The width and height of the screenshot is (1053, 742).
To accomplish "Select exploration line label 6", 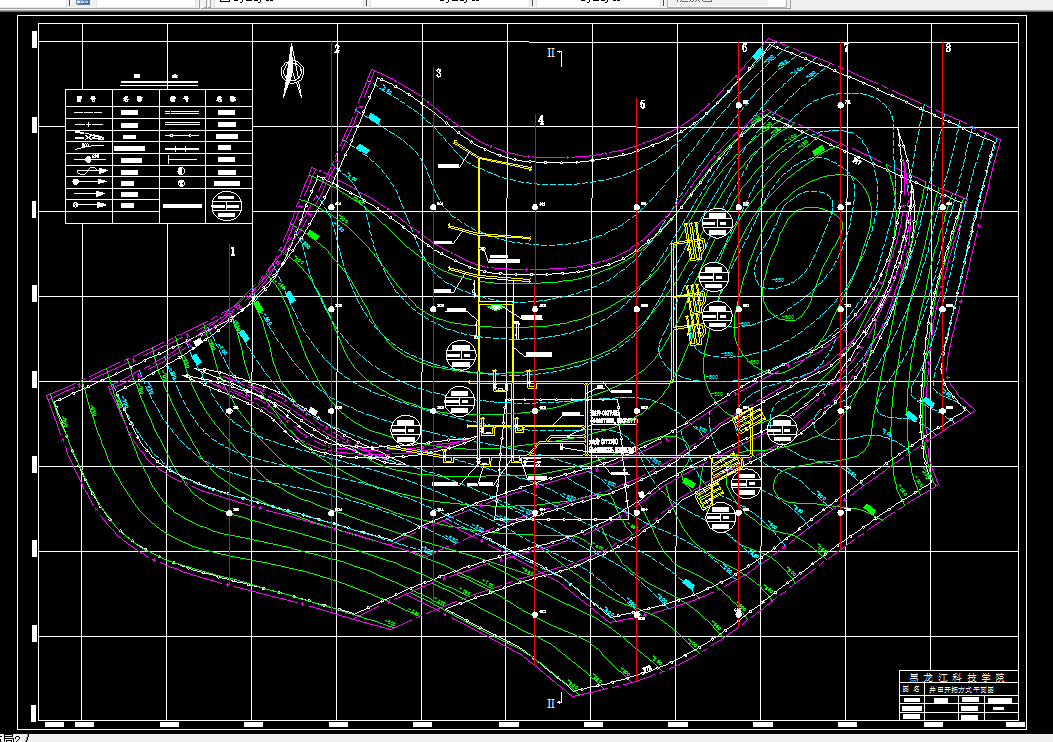I will coord(744,48).
